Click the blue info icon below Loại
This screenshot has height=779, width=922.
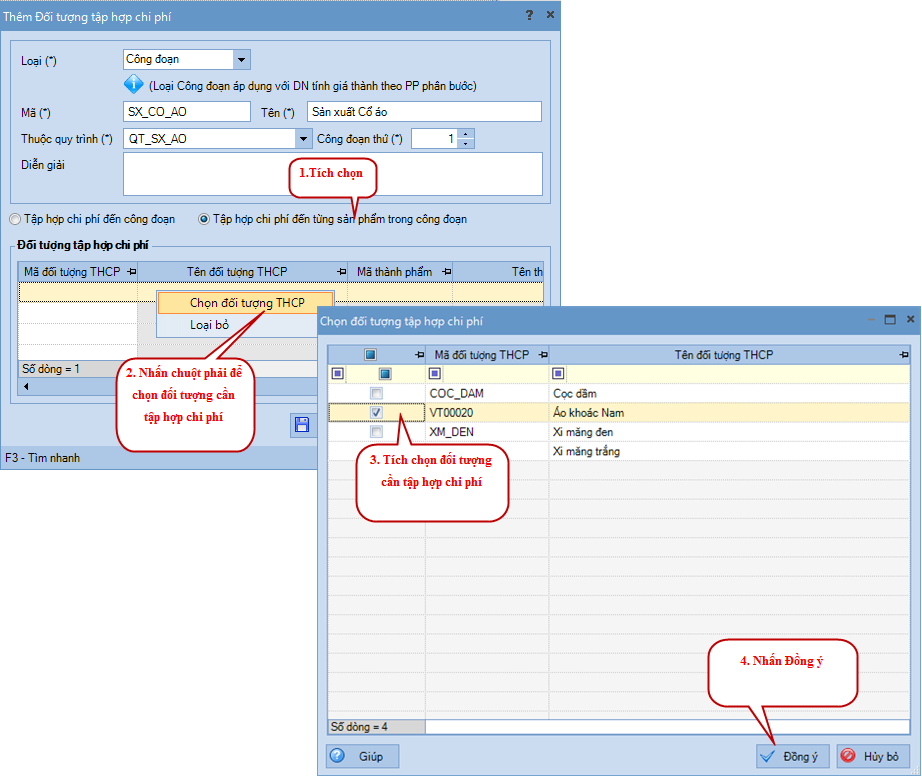(x=134, y=85)
